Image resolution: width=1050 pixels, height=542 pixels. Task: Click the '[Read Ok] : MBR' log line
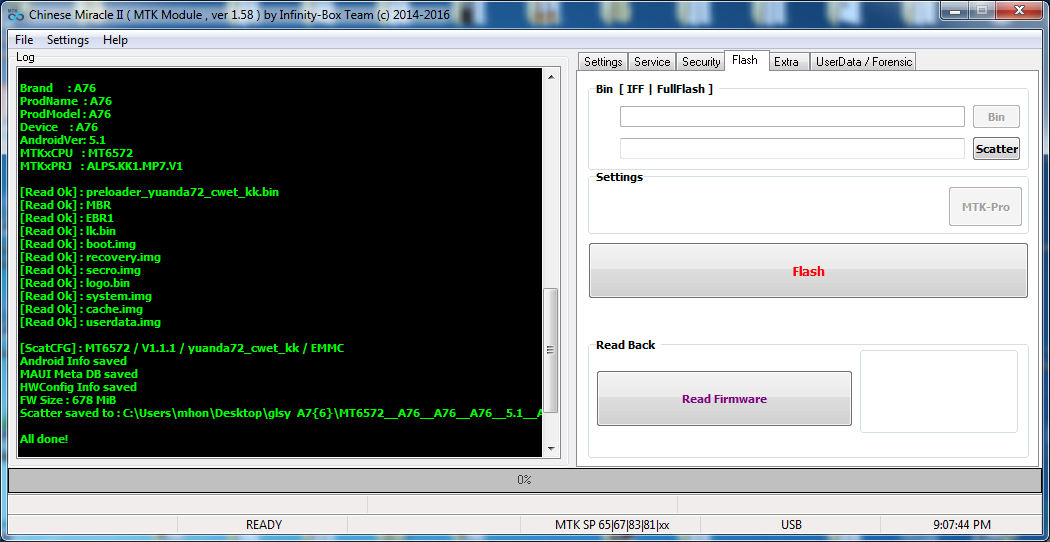tap(66, 205)
